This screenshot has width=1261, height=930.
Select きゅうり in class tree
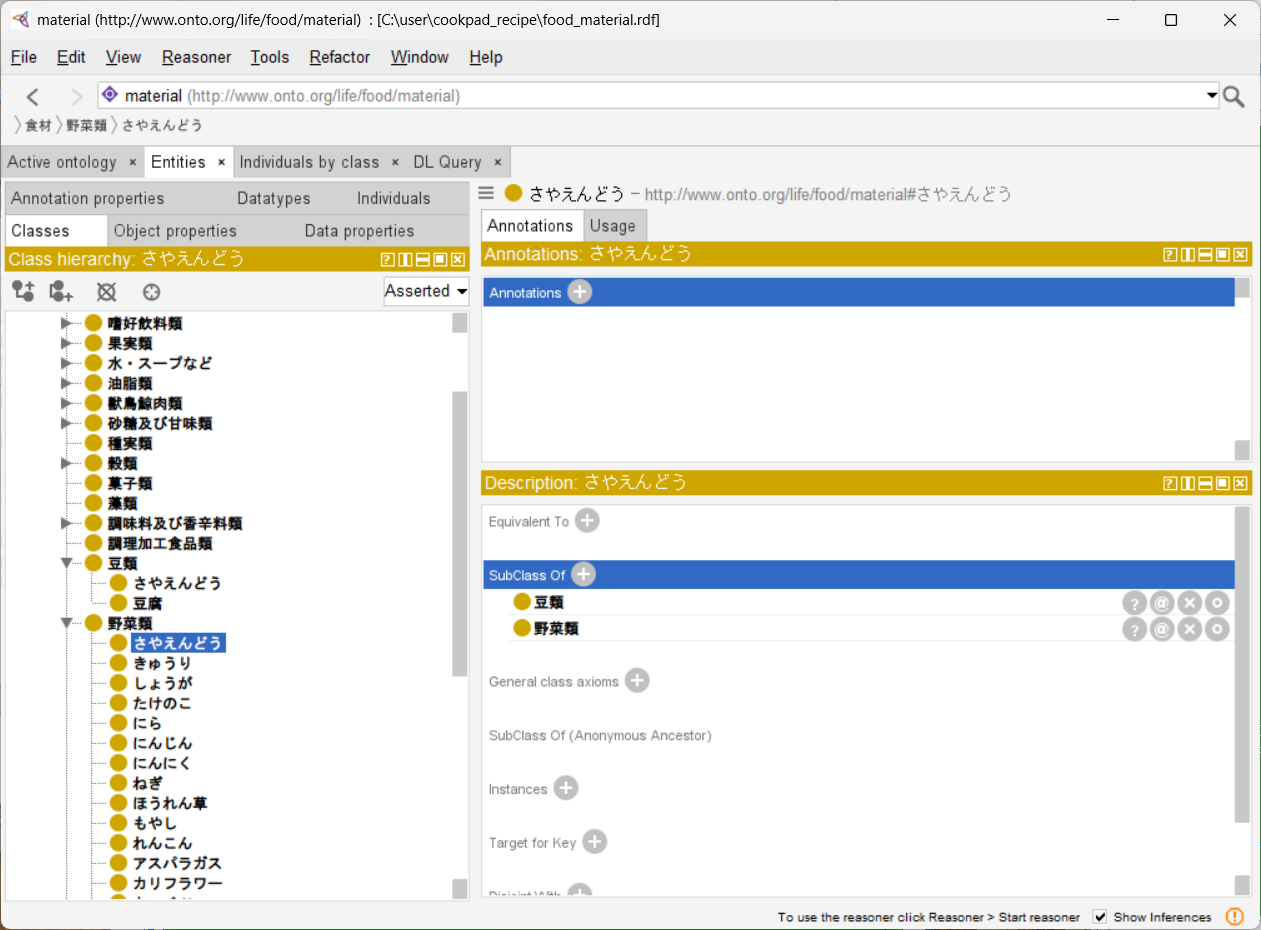coord(162,663)
